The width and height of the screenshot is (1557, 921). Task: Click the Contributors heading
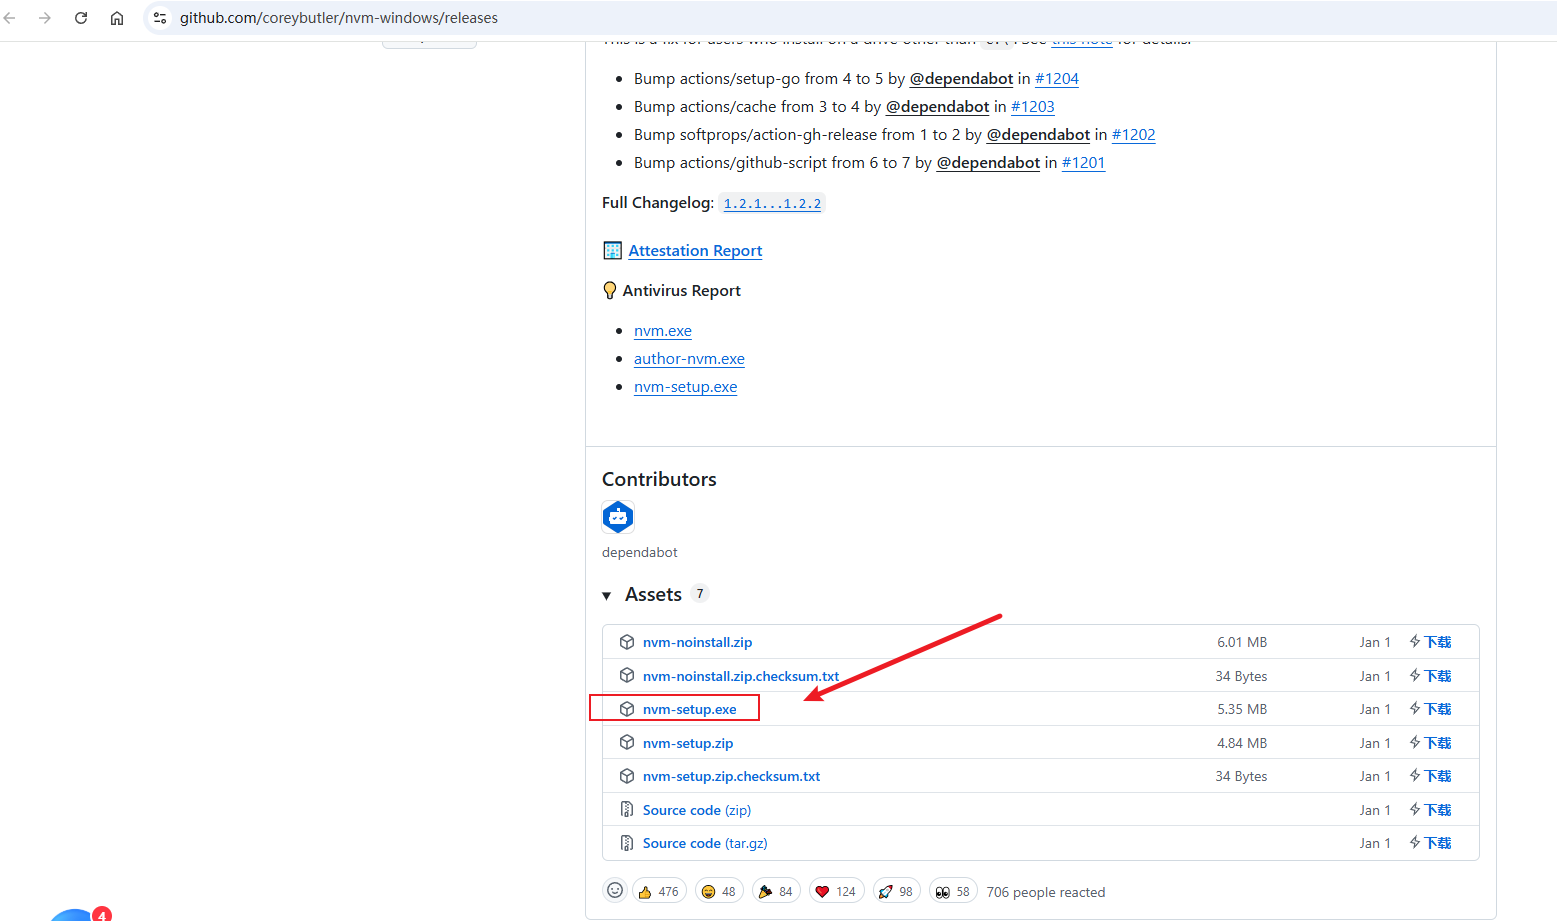[x=659, y=479]
